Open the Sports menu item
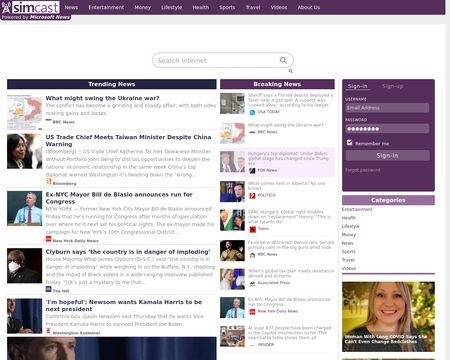The width and height of the screenshot is (450, 360). point(227,7)
